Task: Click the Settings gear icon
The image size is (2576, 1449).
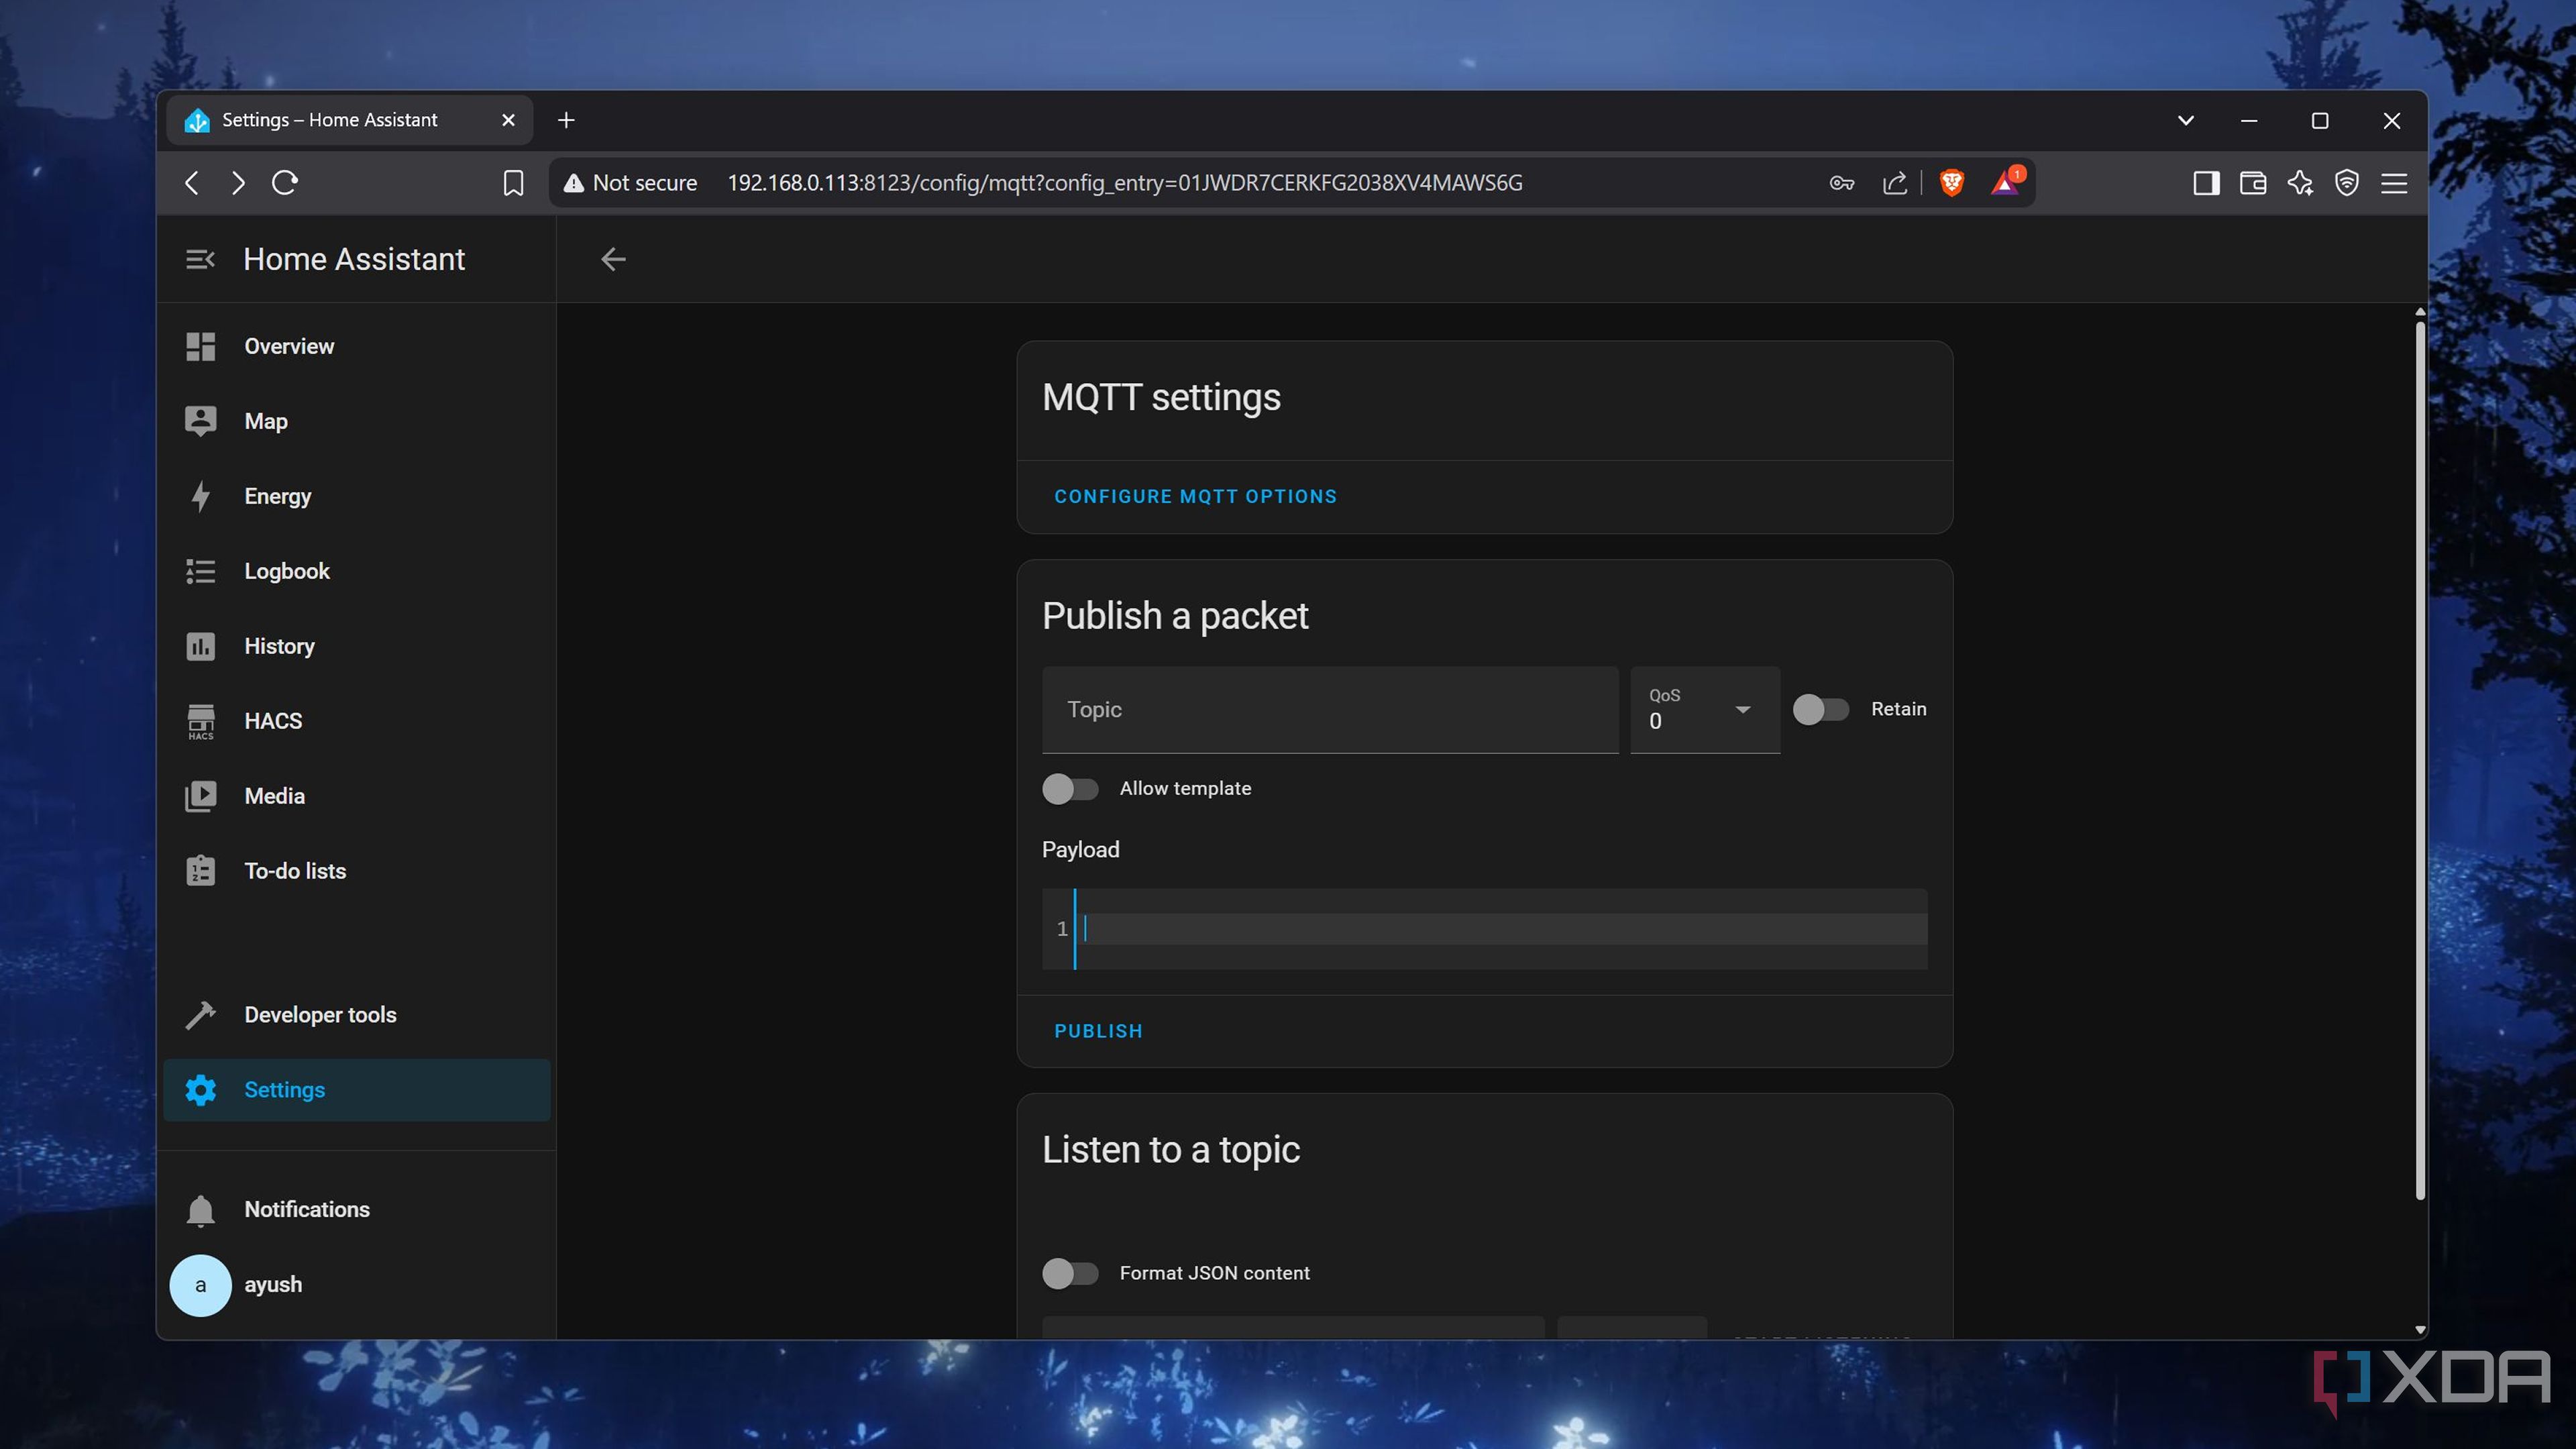Action: tap(200, 1090)
